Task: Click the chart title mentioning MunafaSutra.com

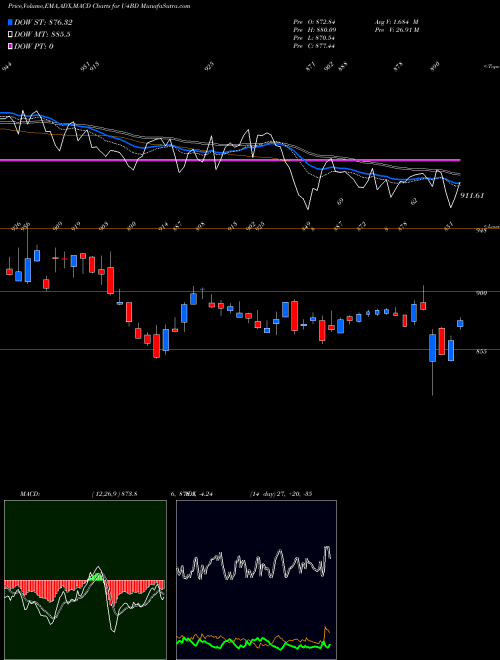Action: tap(99, 6)
